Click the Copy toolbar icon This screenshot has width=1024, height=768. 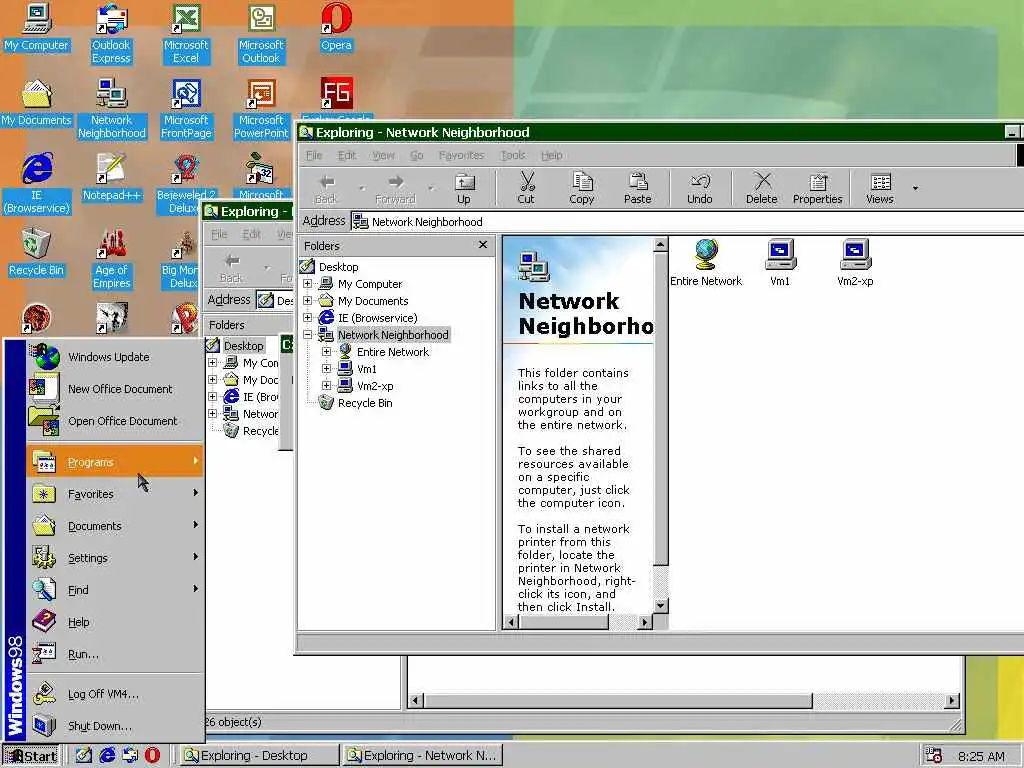pos(581,188)
